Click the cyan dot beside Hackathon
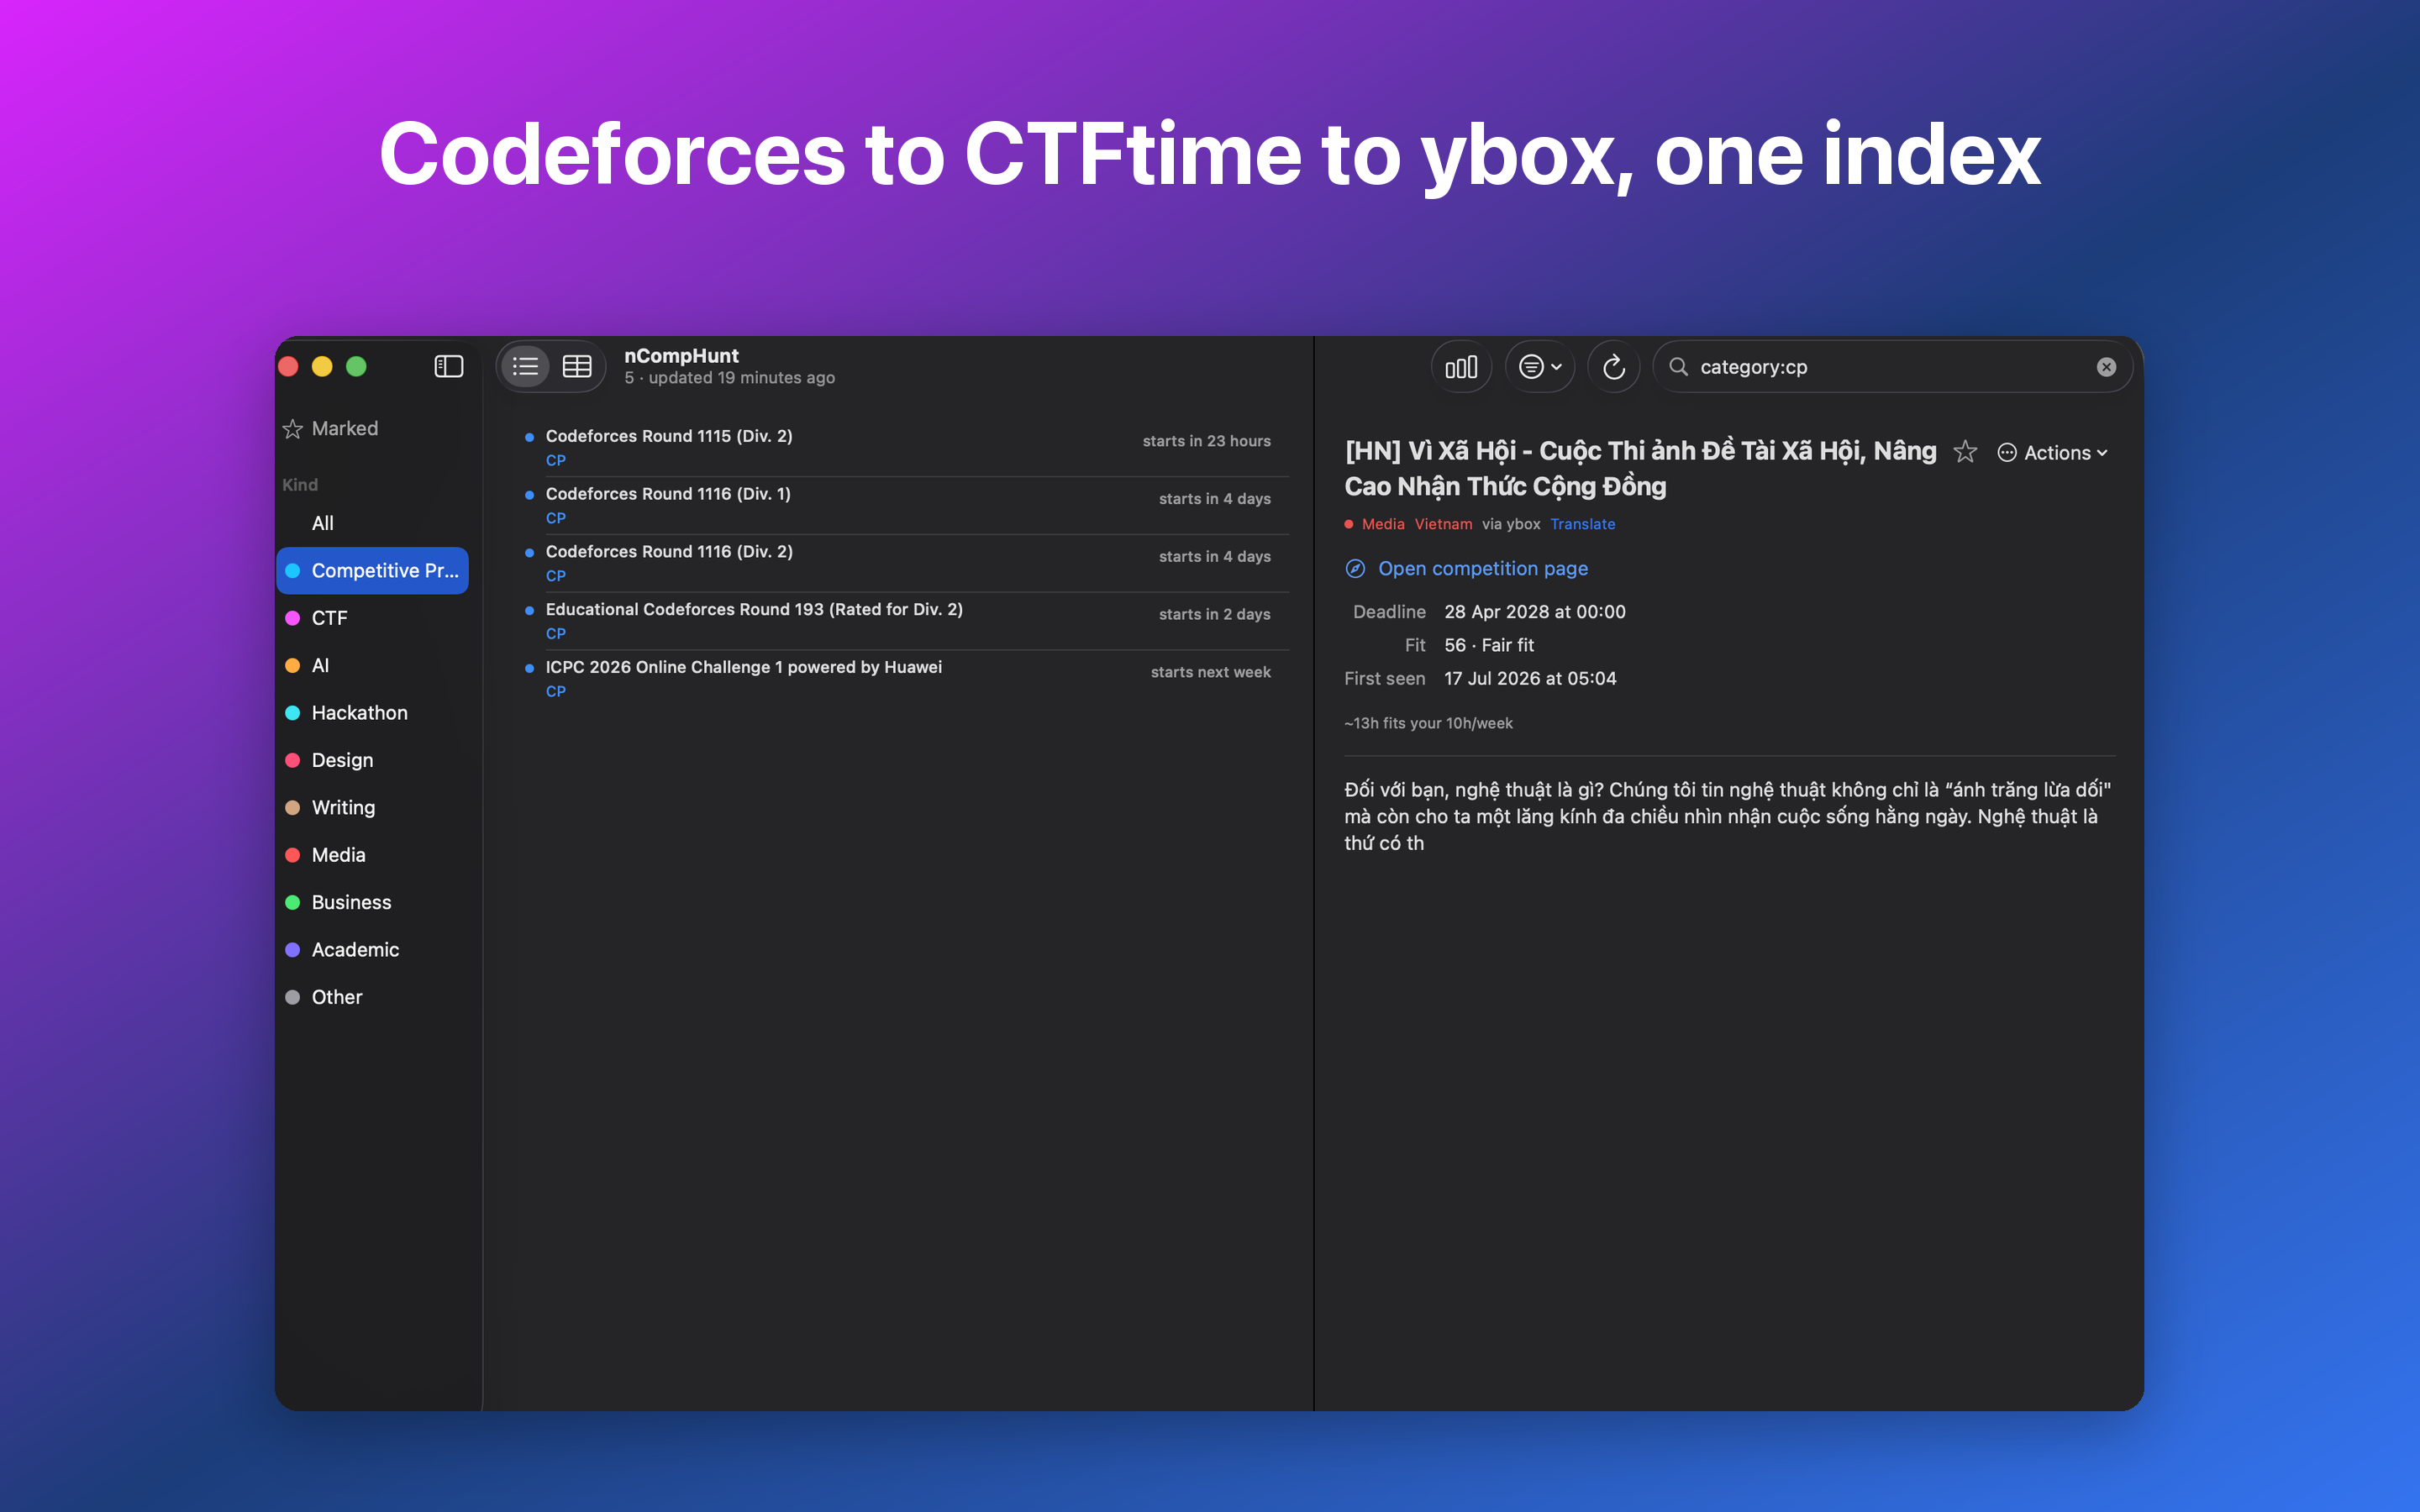Viewport: 2420px width, 1512px height. click(x=293, y=713)
